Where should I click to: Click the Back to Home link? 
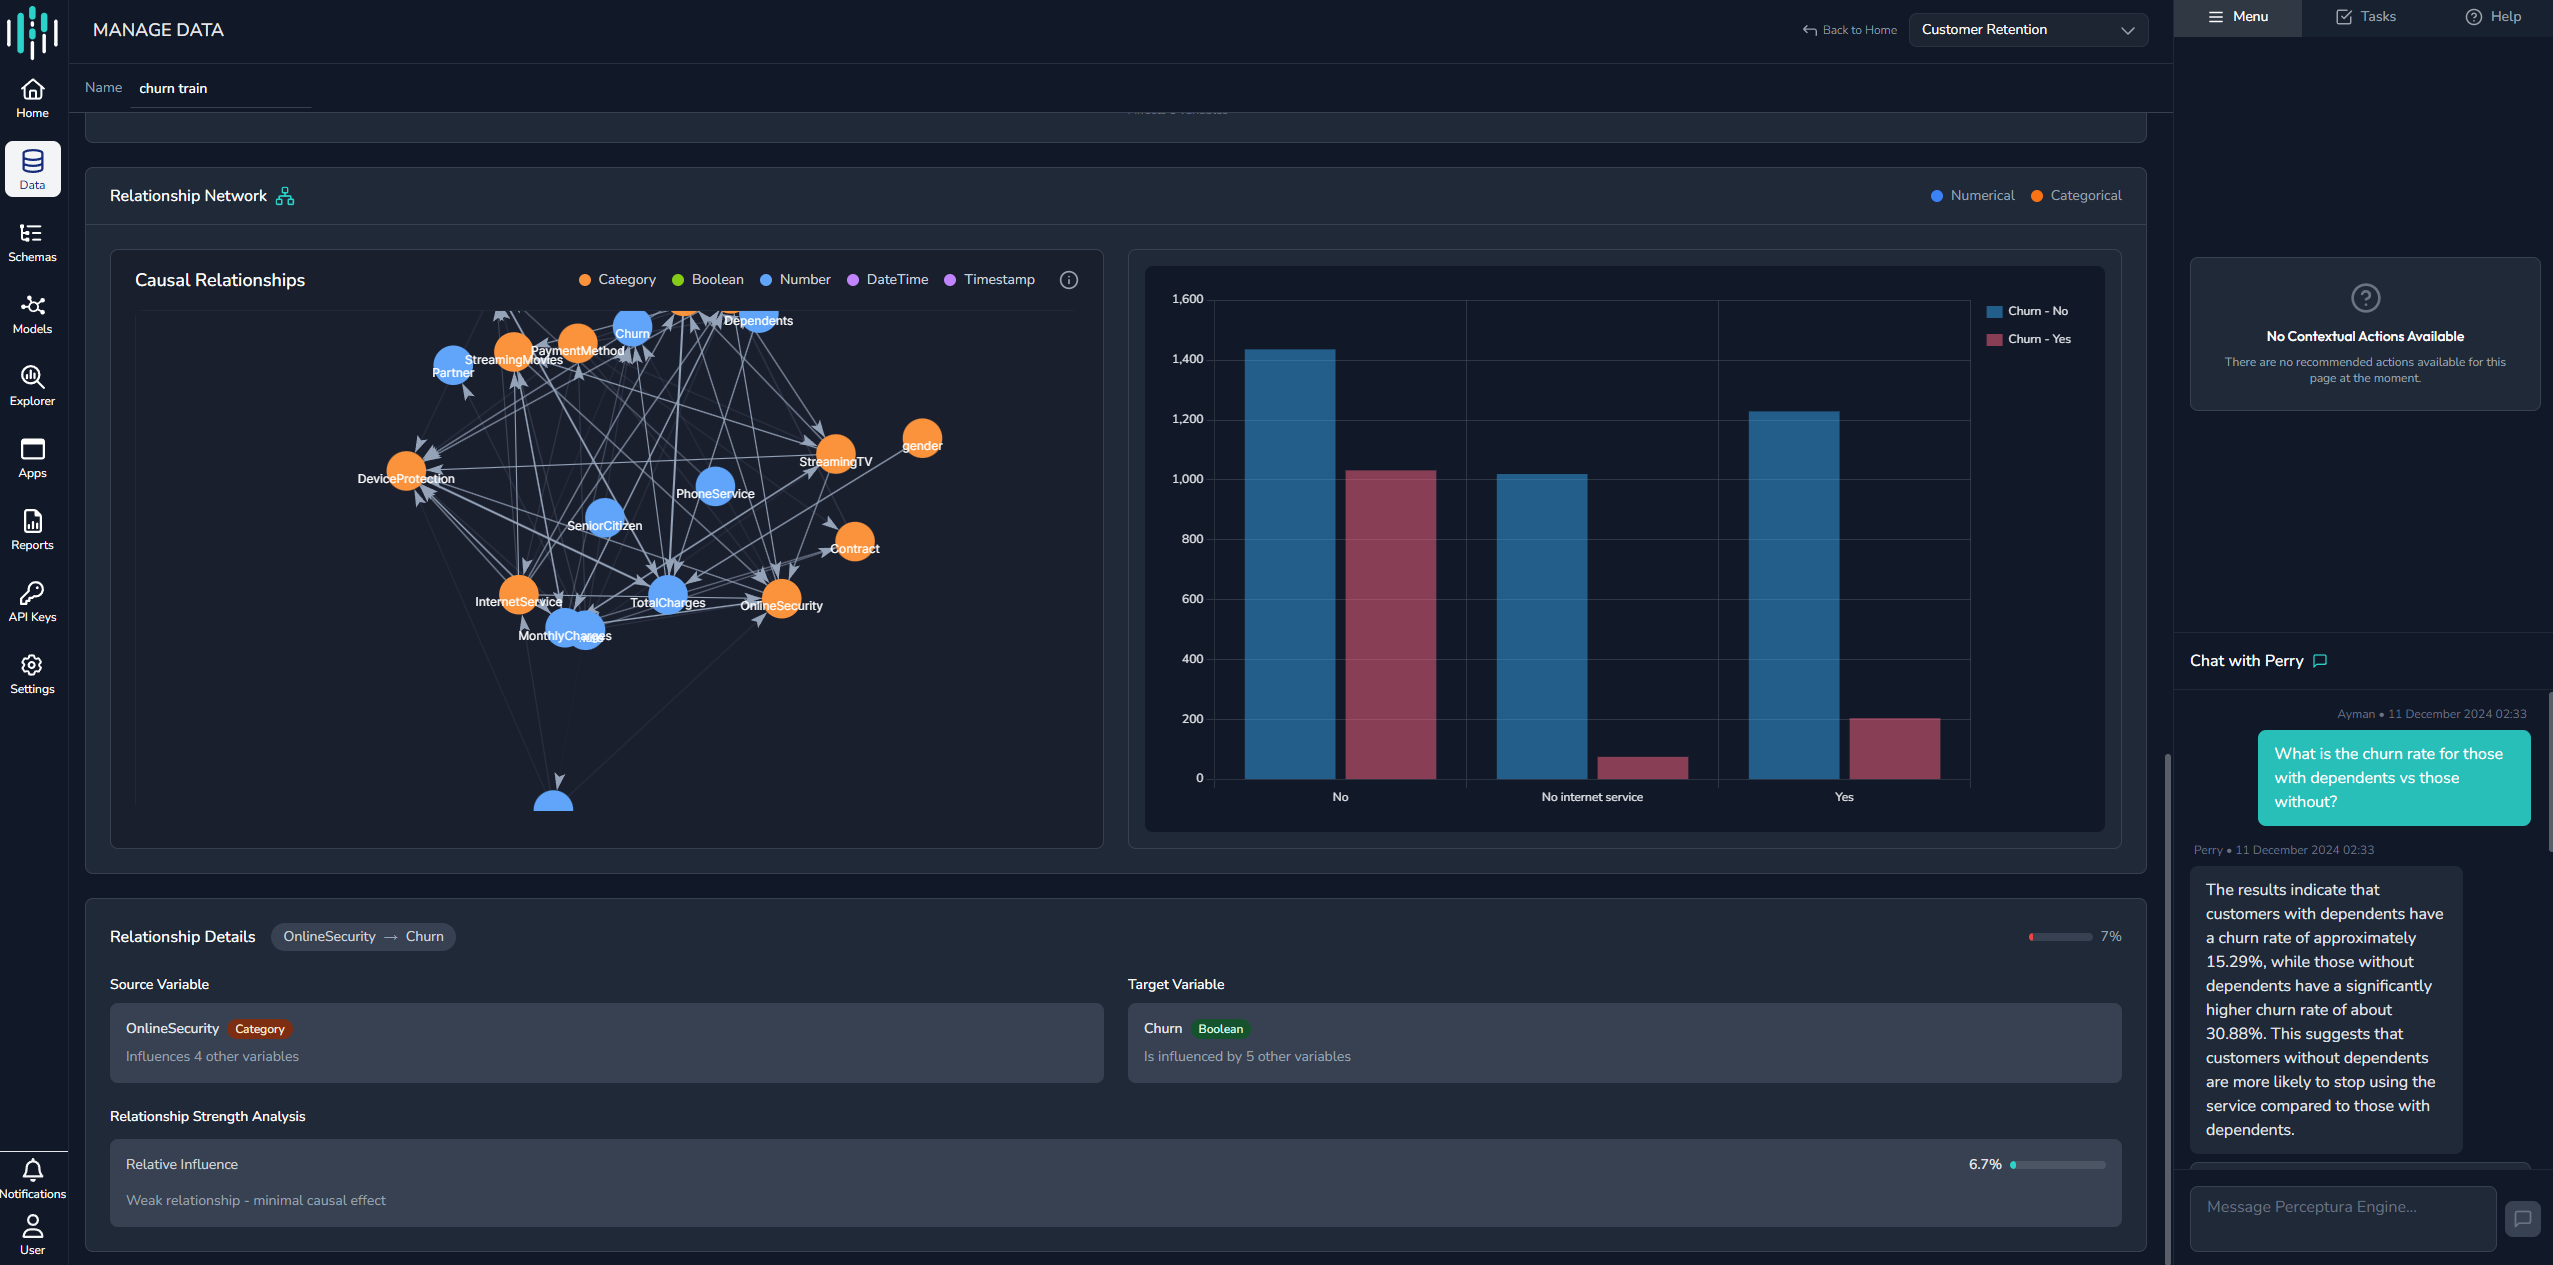[x=1849, y=30]
